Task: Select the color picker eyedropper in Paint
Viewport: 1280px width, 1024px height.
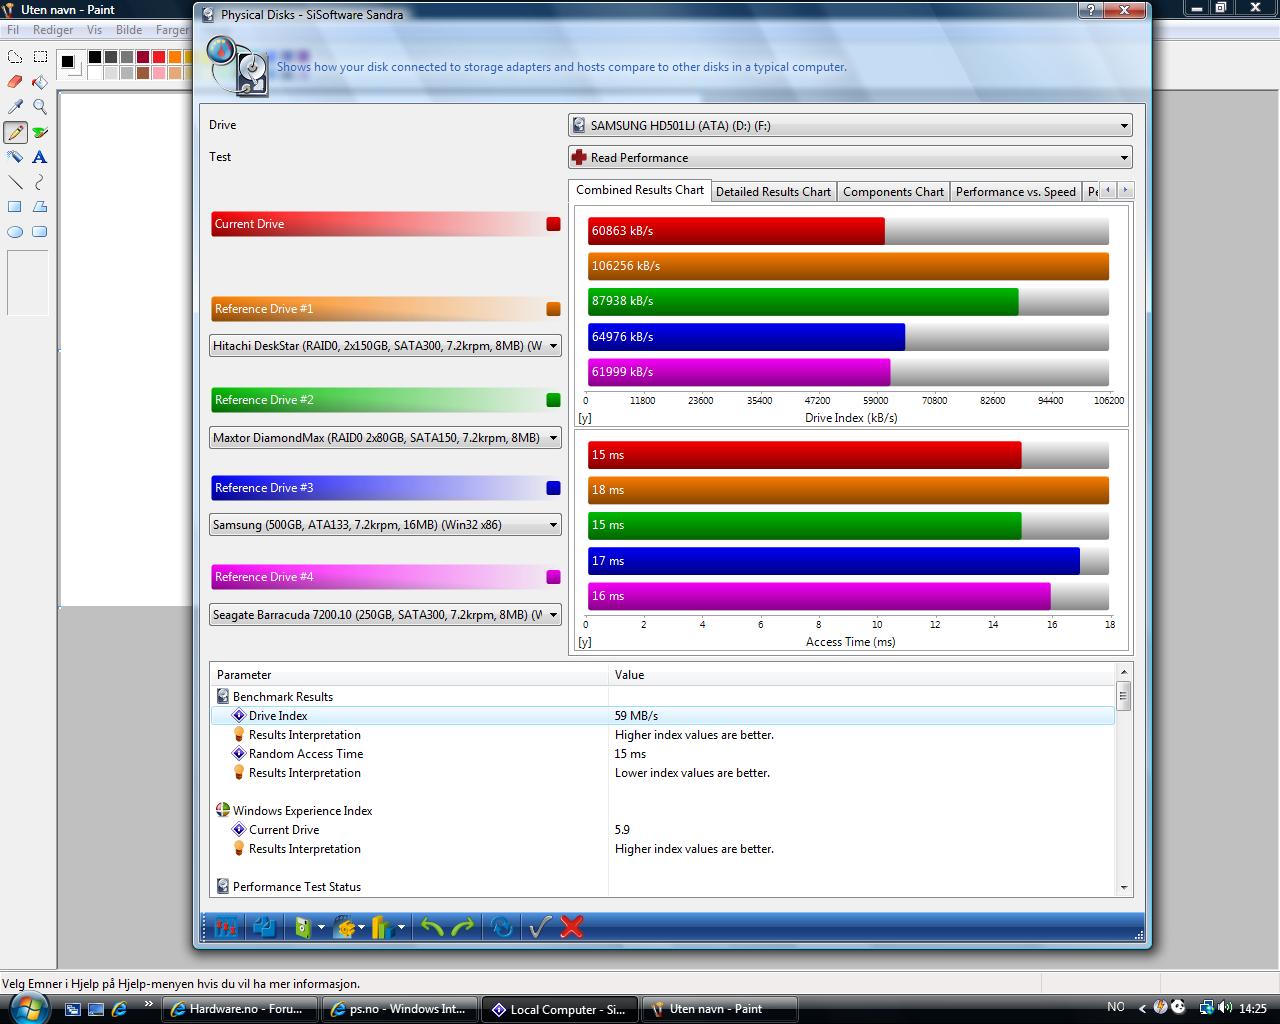Action: tap(15, 107)
